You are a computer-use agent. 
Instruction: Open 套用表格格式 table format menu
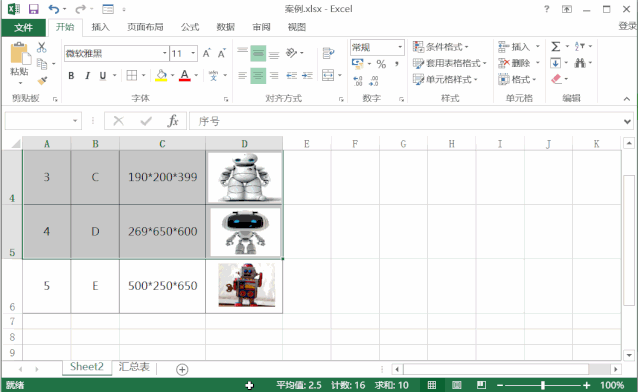pyautogui.click(x=450, y=63)
